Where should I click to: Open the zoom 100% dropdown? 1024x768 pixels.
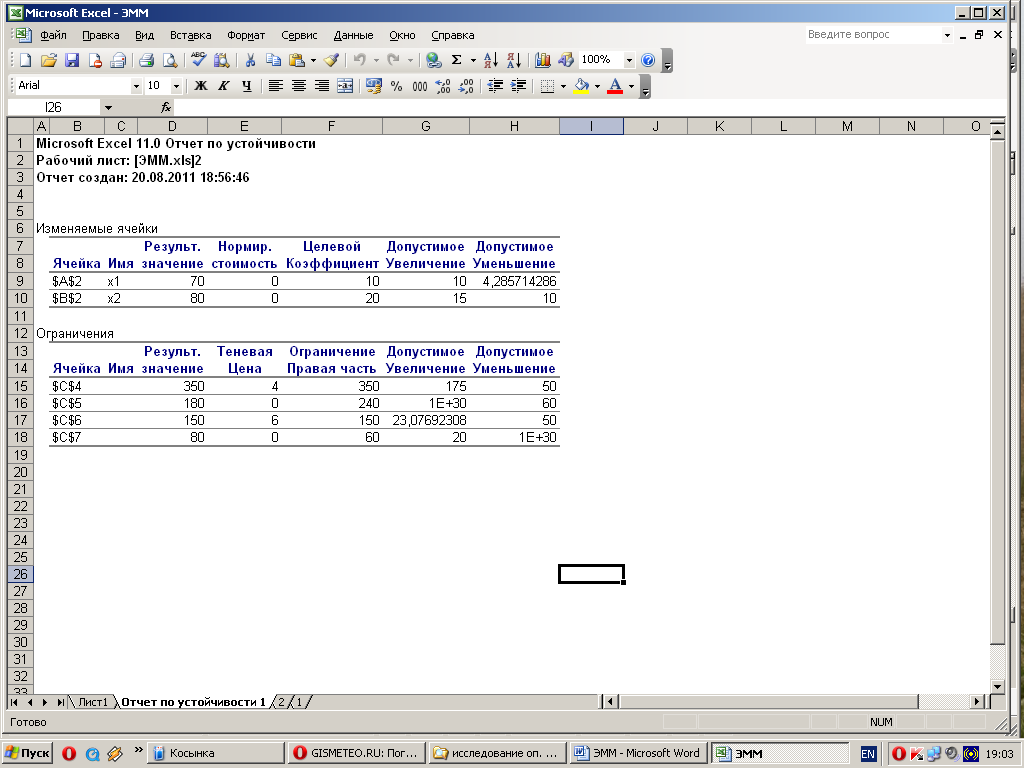[629, 60]
